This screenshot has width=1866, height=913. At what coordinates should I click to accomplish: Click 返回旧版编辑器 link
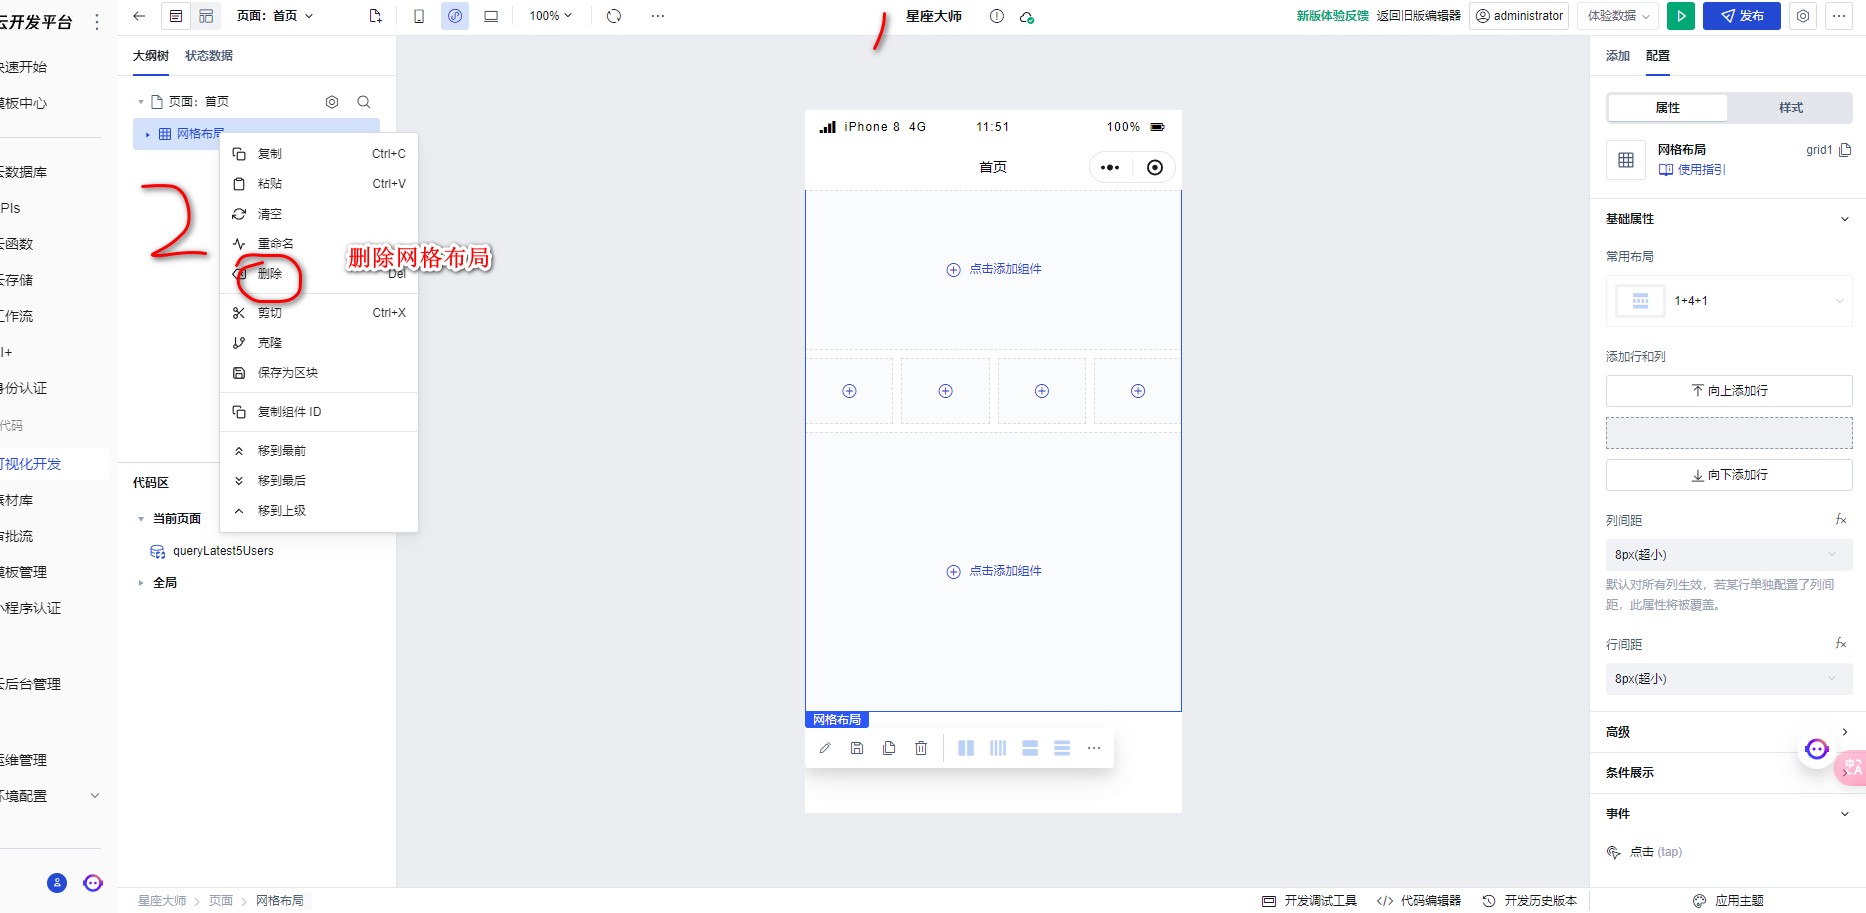coord(1418,16)
